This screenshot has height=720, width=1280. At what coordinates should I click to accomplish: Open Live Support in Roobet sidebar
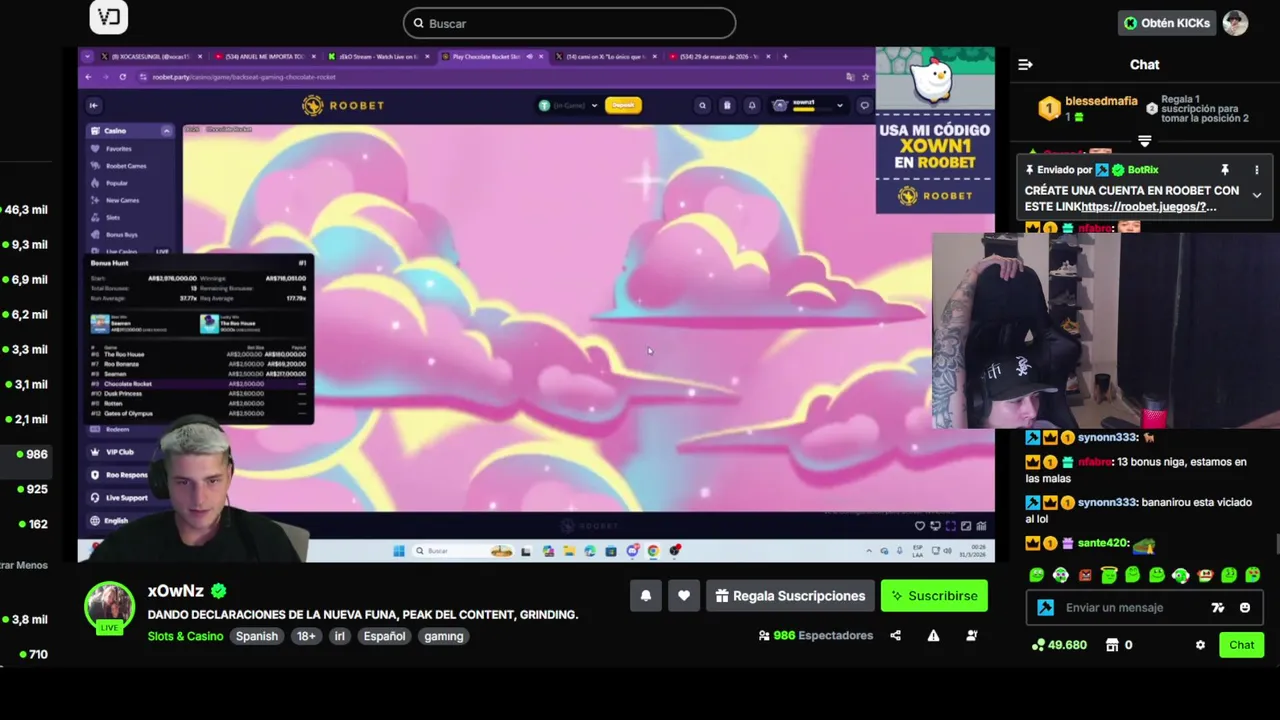click(126, 497)
